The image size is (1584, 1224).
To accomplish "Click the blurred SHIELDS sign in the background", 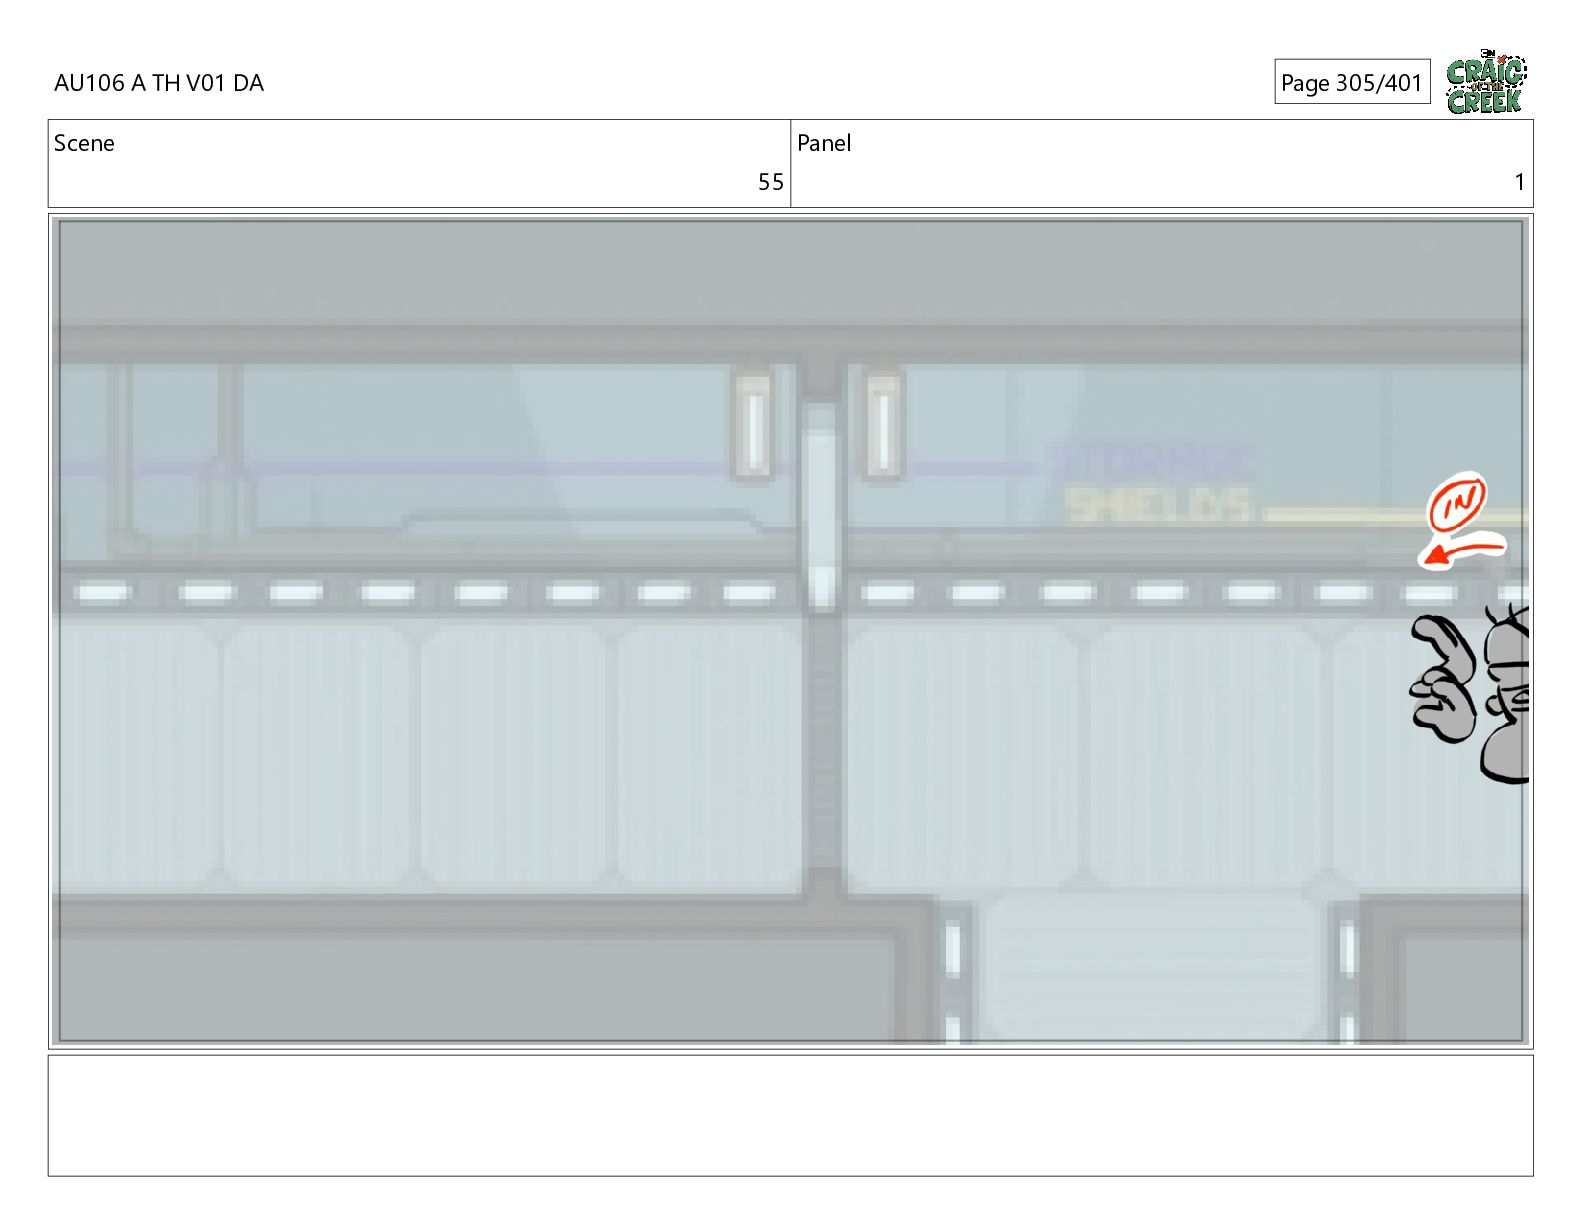I will pos(1158,505).
